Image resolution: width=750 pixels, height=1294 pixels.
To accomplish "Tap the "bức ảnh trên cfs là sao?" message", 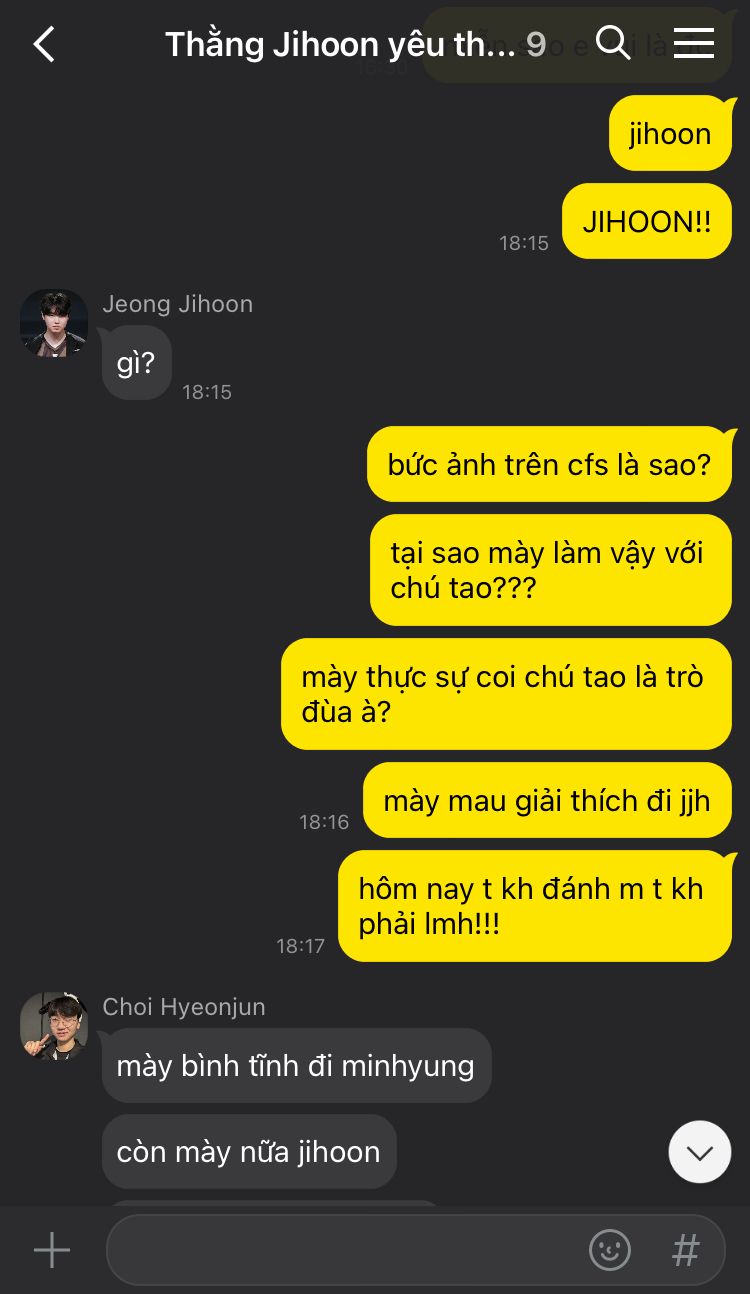I will (549, 464).
